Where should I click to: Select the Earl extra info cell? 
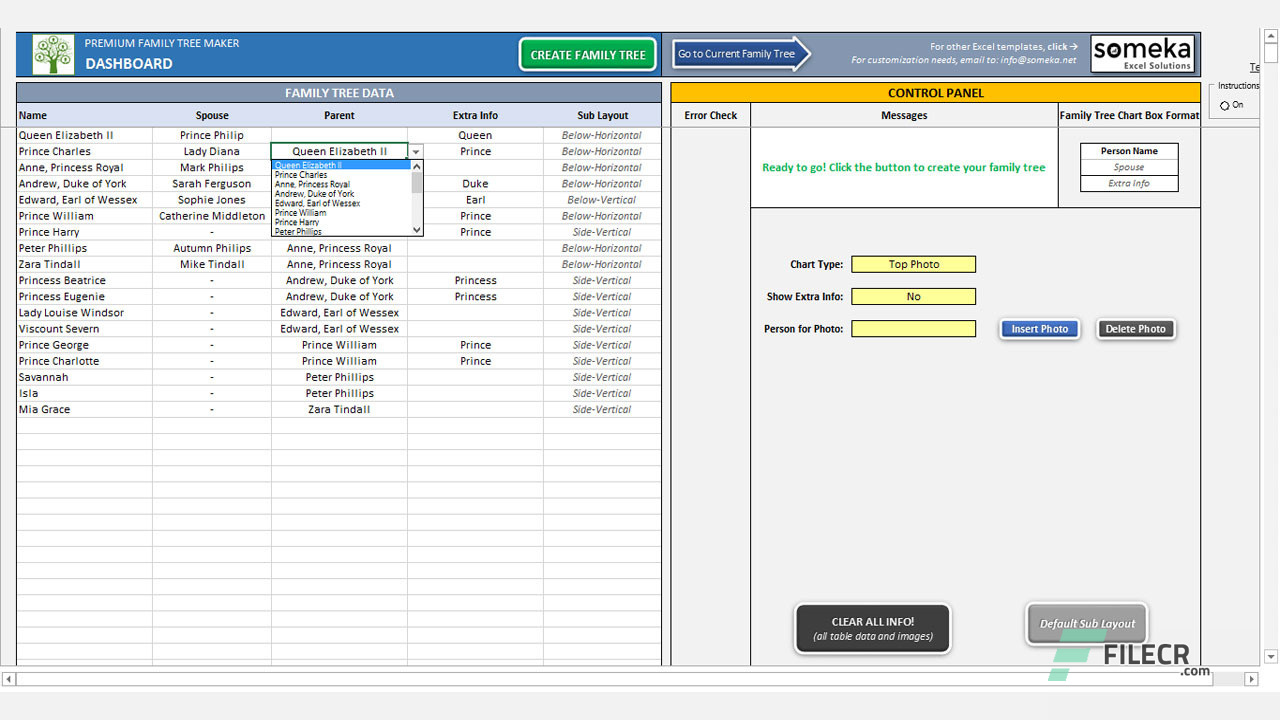point(475,200)
